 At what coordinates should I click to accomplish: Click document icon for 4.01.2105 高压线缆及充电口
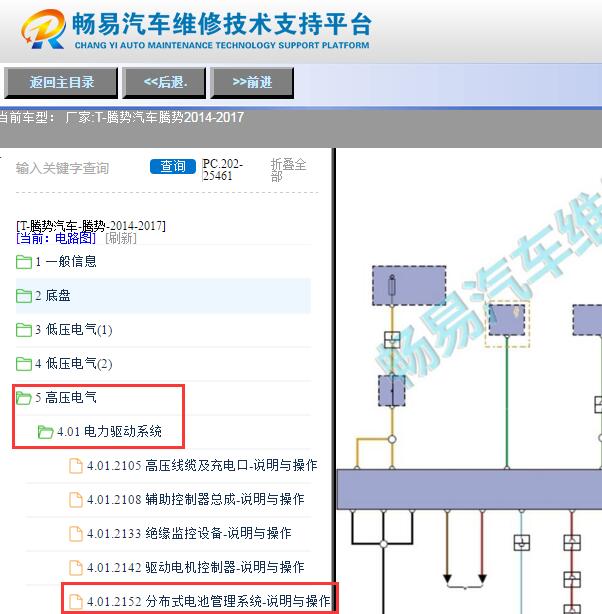pyautogui.click(x=76, y=466)
